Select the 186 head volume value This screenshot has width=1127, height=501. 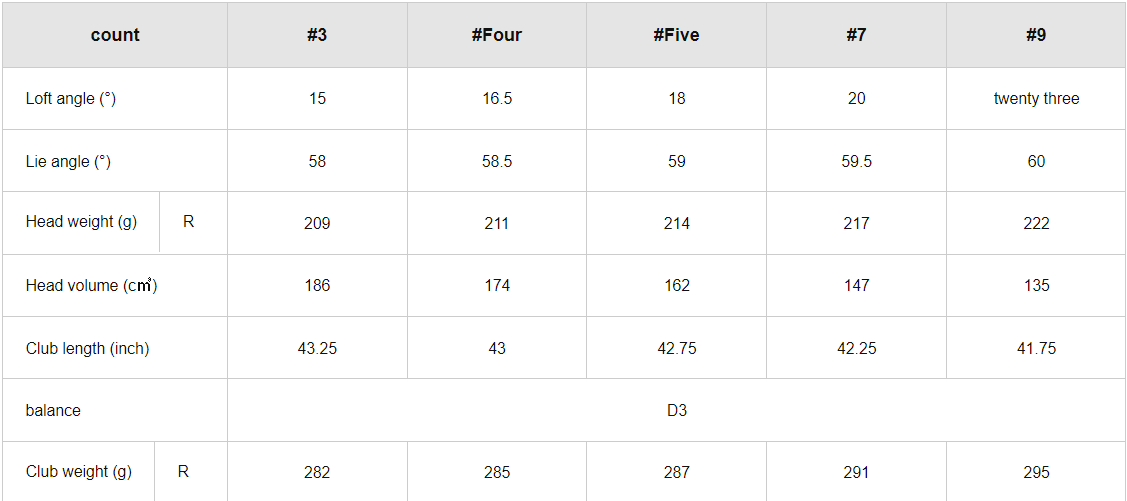tap(317, 285)
